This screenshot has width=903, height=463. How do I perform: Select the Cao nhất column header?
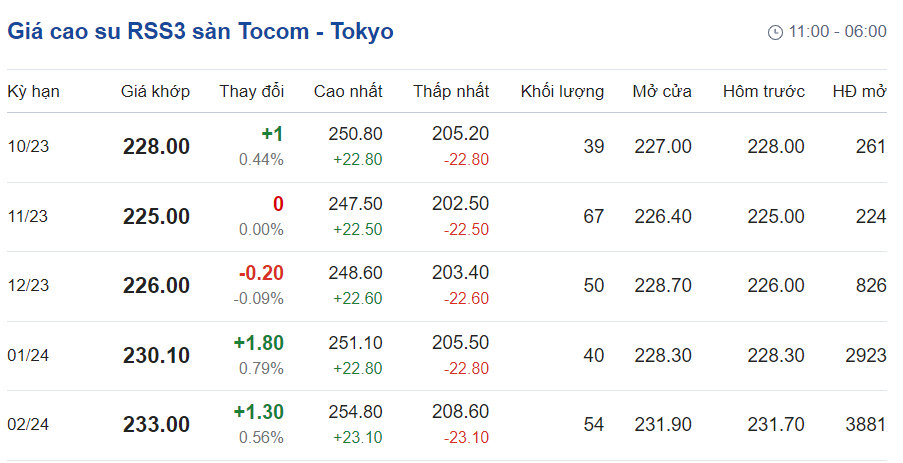click(x=348, y=92)
